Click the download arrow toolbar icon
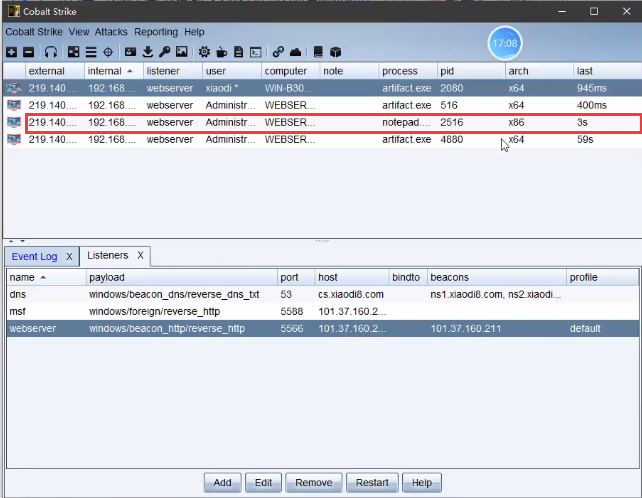642x498 pixels. pyautogui.click(x=147, y=52)
